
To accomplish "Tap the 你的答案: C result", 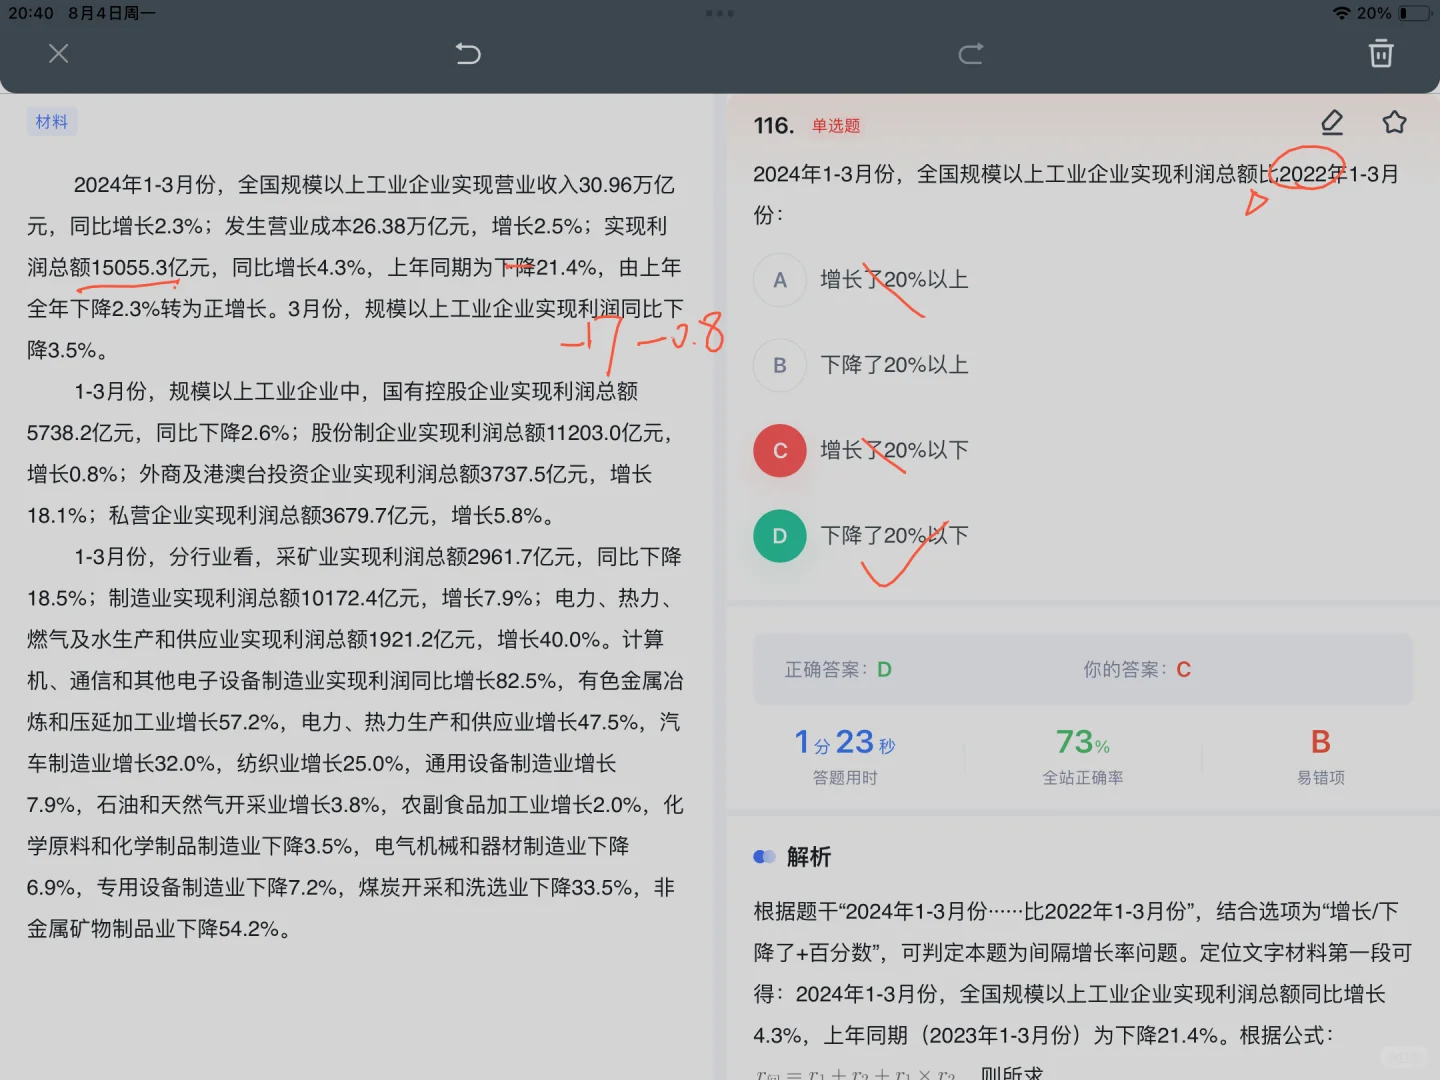I will [x=1137, y=670].
